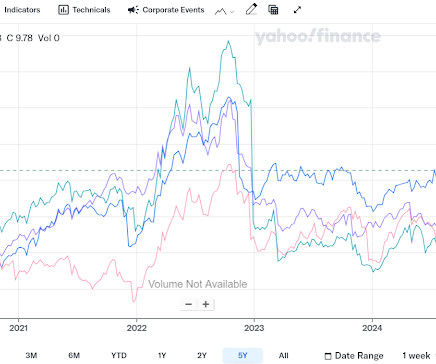The width and height of the screenshot is (436, 364).
Task: Click the Vol 0 readout
Action: click(49, 38)
